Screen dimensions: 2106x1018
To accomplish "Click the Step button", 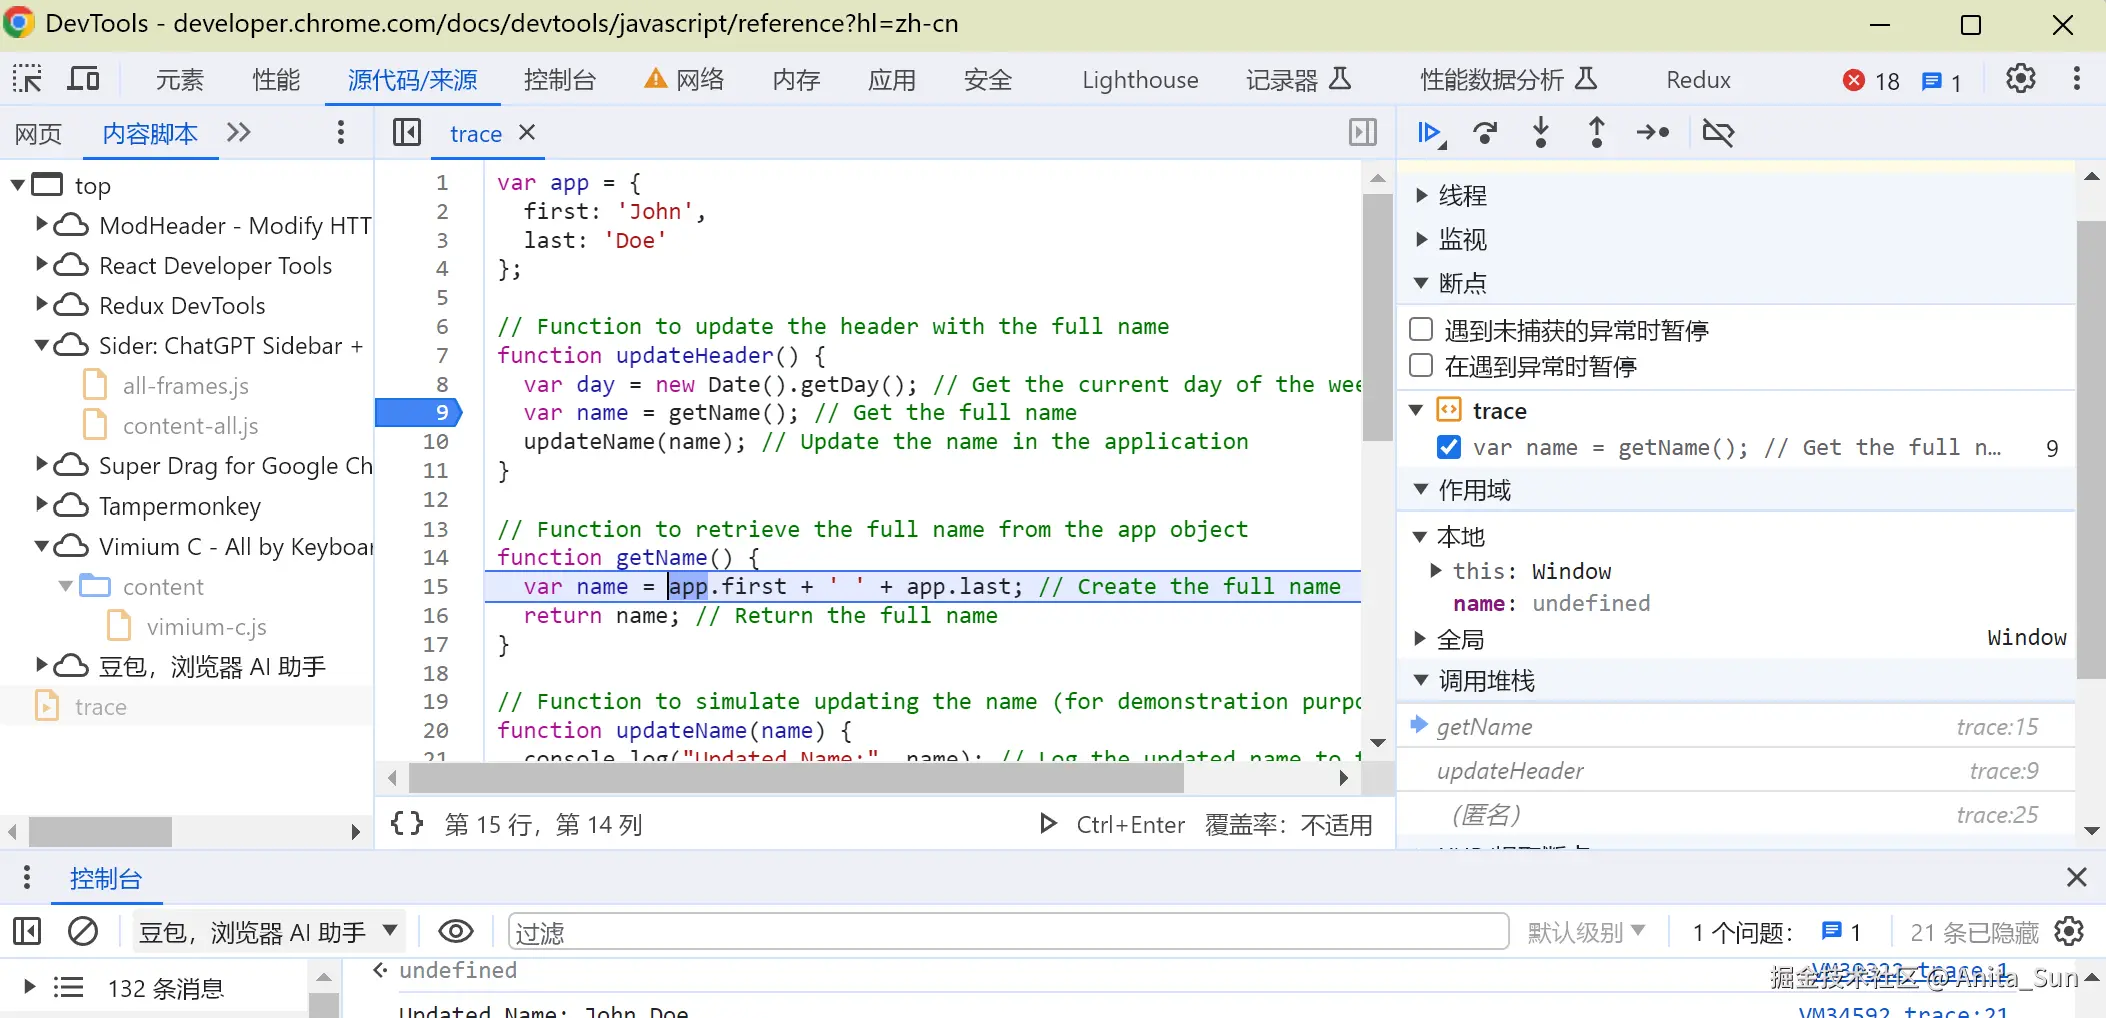I will pyautogui.click(x=1653, y=133).
